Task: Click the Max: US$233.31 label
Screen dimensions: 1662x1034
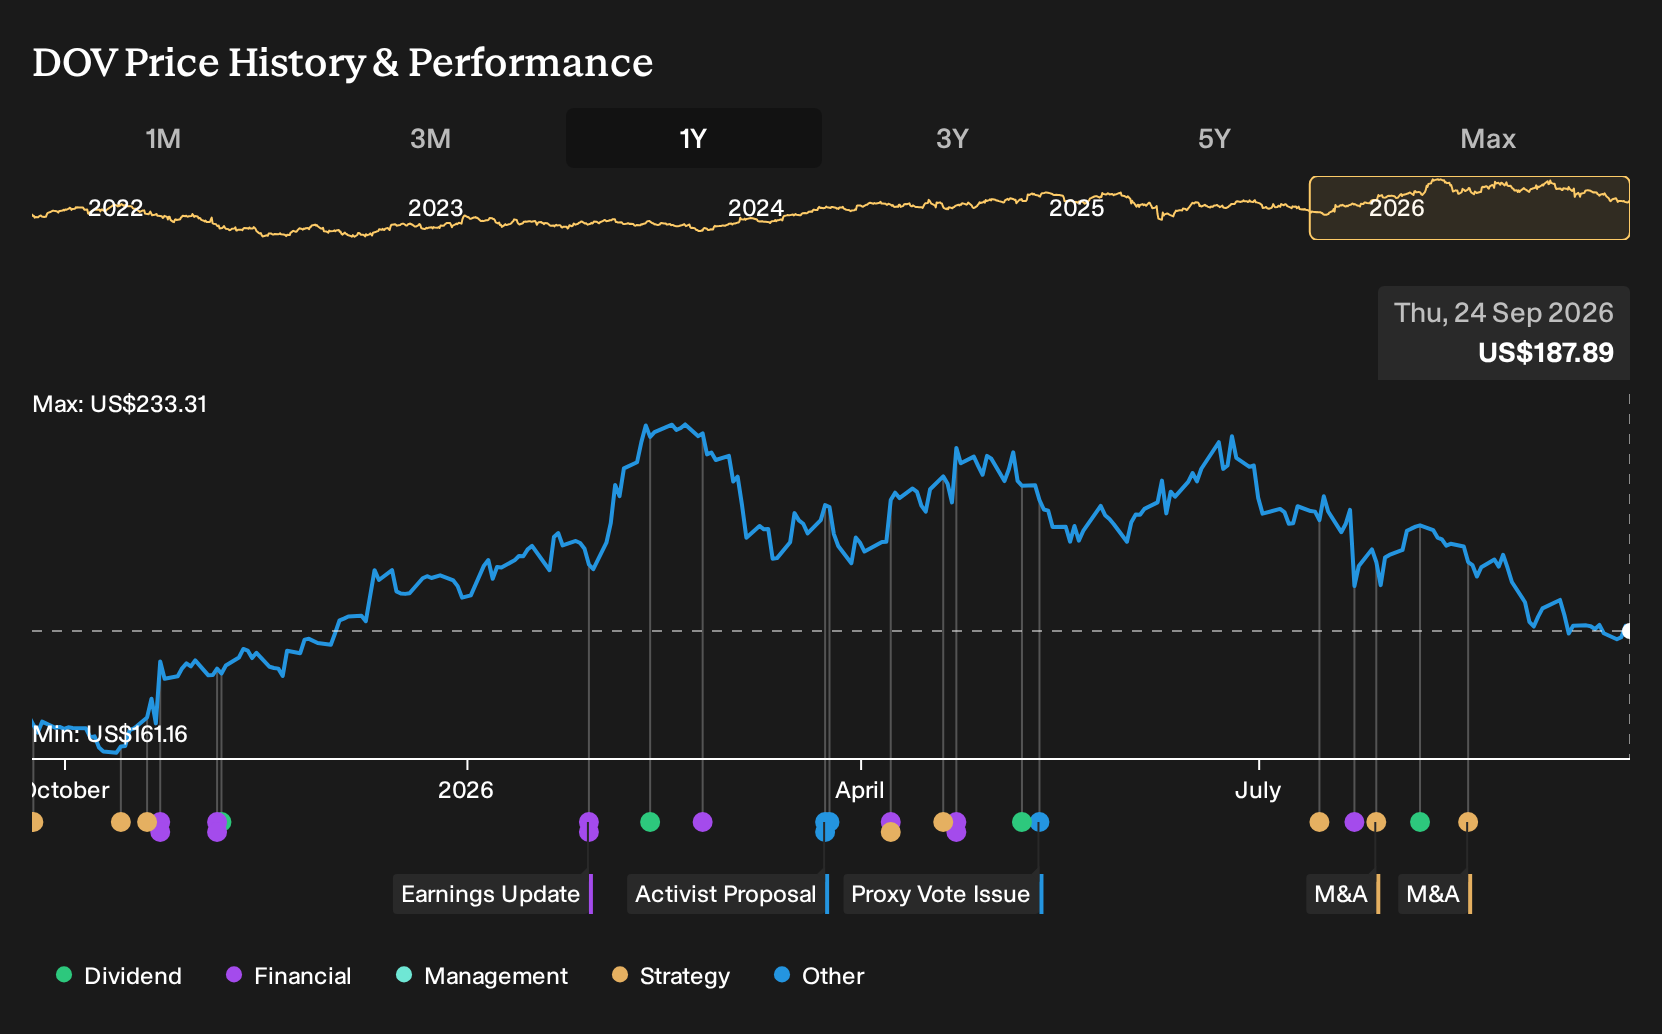Action: (120, 404)
